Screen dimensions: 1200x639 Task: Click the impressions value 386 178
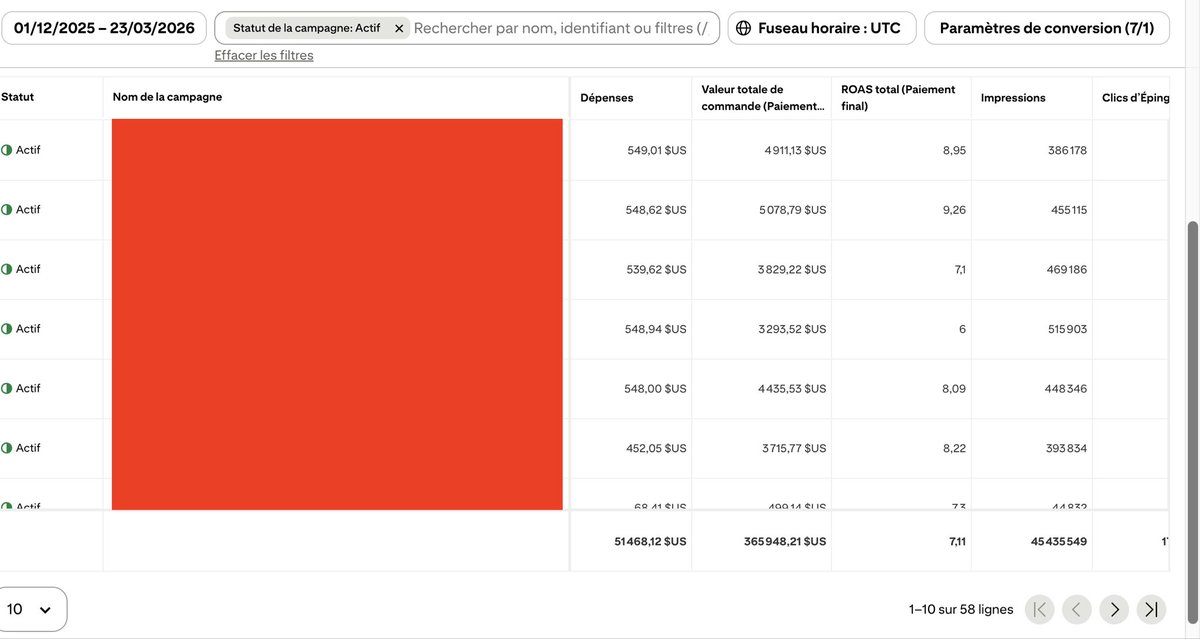coord(1066,150)
